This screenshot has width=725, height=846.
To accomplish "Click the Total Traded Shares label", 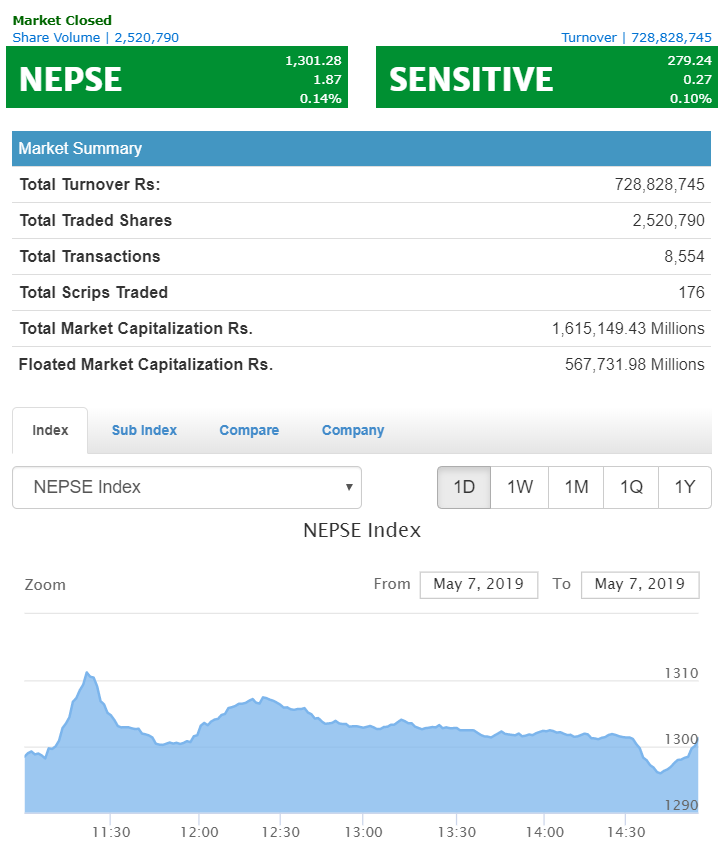I will [96, 221].
